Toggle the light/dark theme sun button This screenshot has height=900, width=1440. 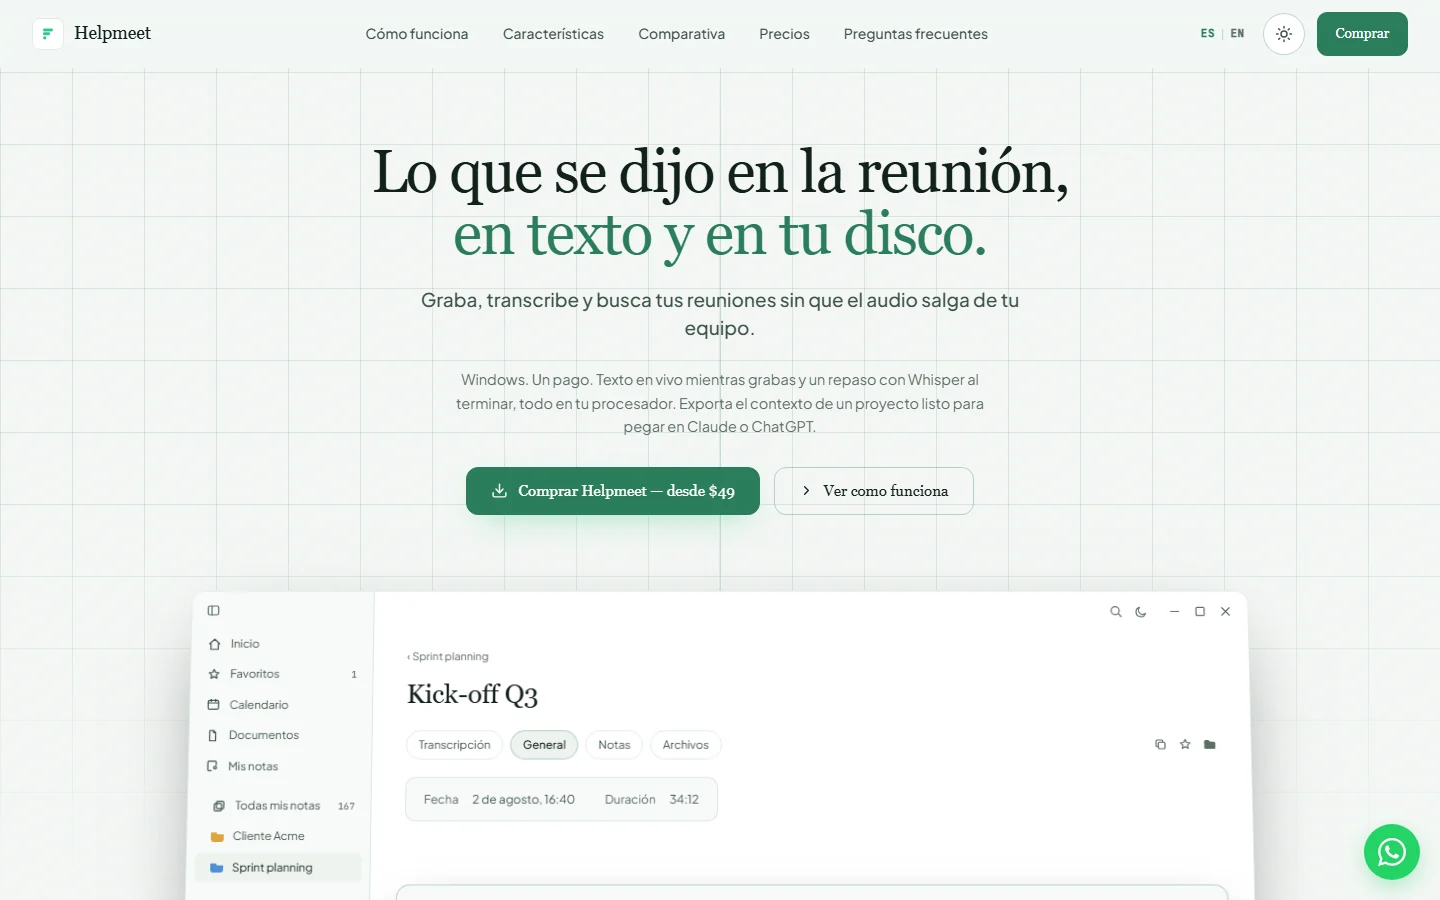click(1284, 34)
